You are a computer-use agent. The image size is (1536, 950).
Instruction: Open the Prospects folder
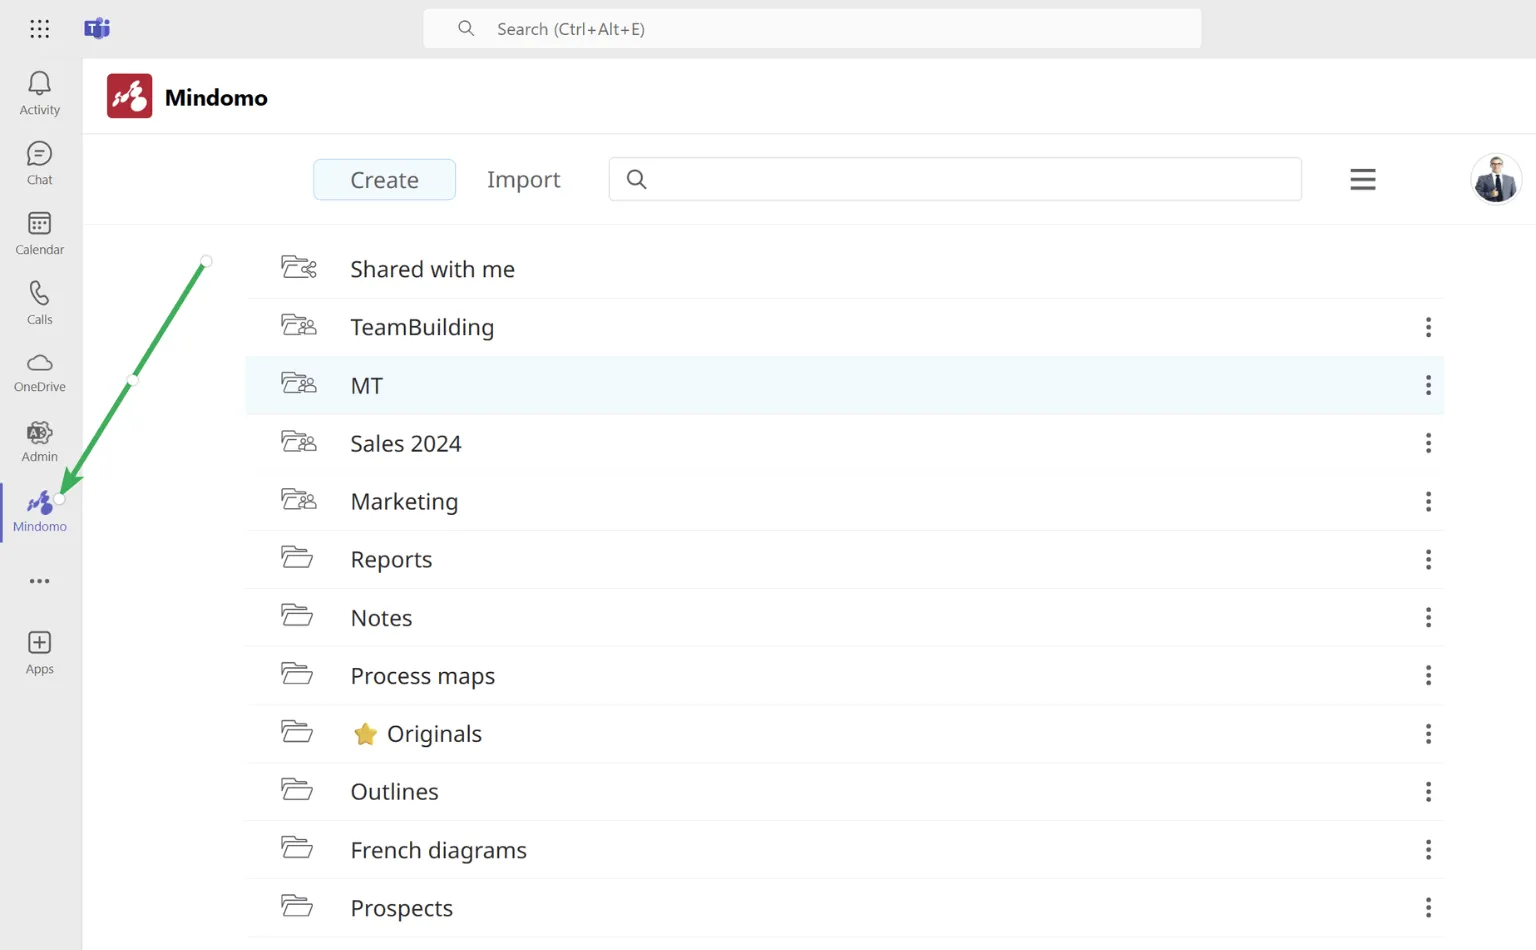click(x=845, y=908)
